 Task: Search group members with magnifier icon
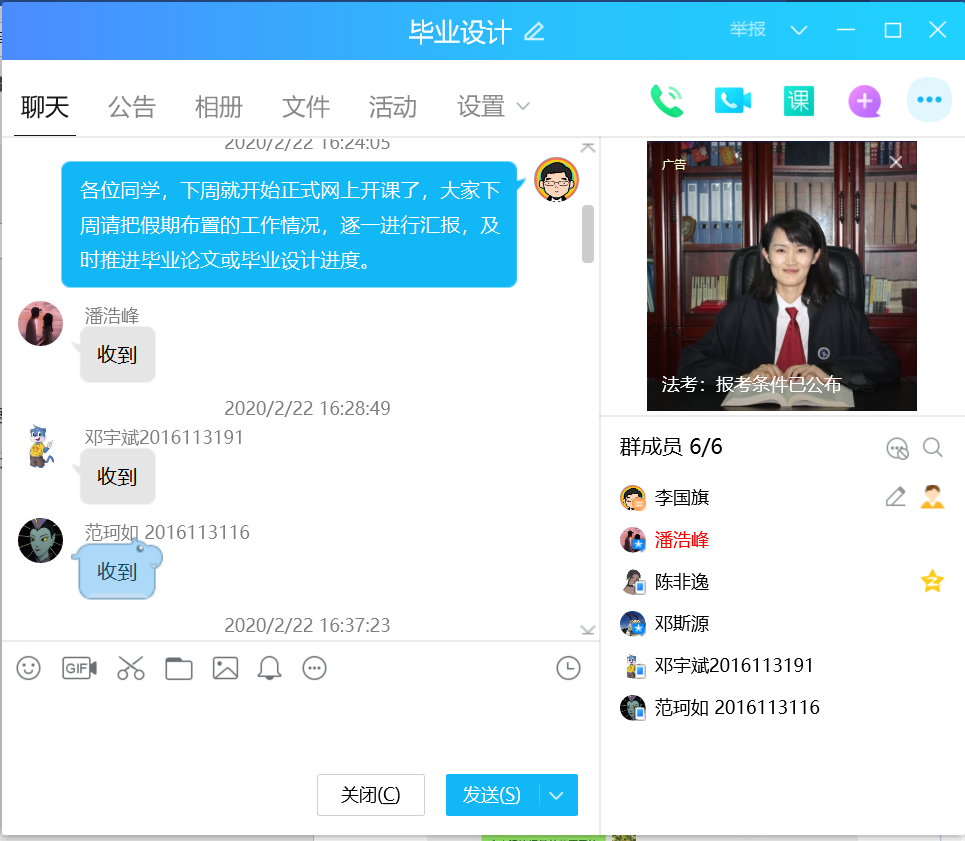(x=932, y=448)
